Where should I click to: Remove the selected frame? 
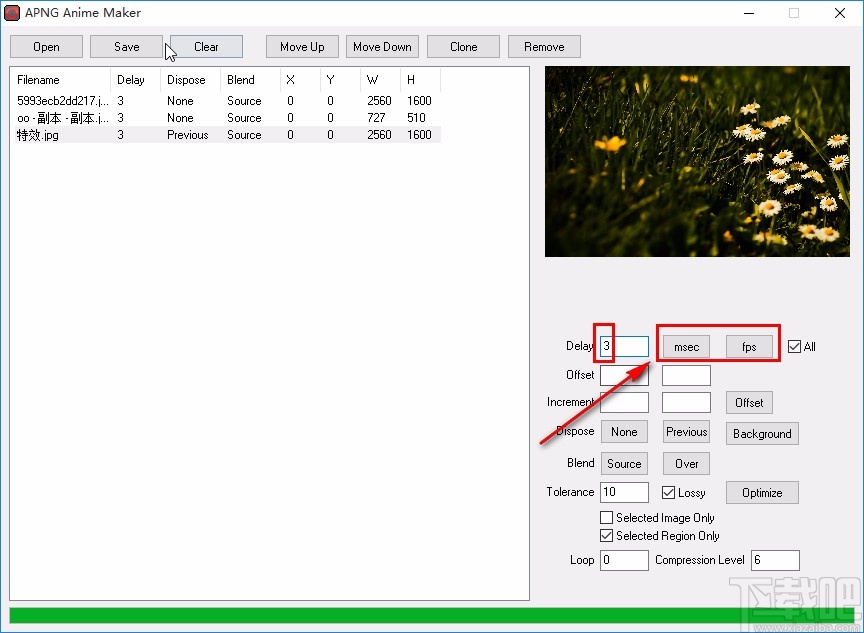pos(544,47)
